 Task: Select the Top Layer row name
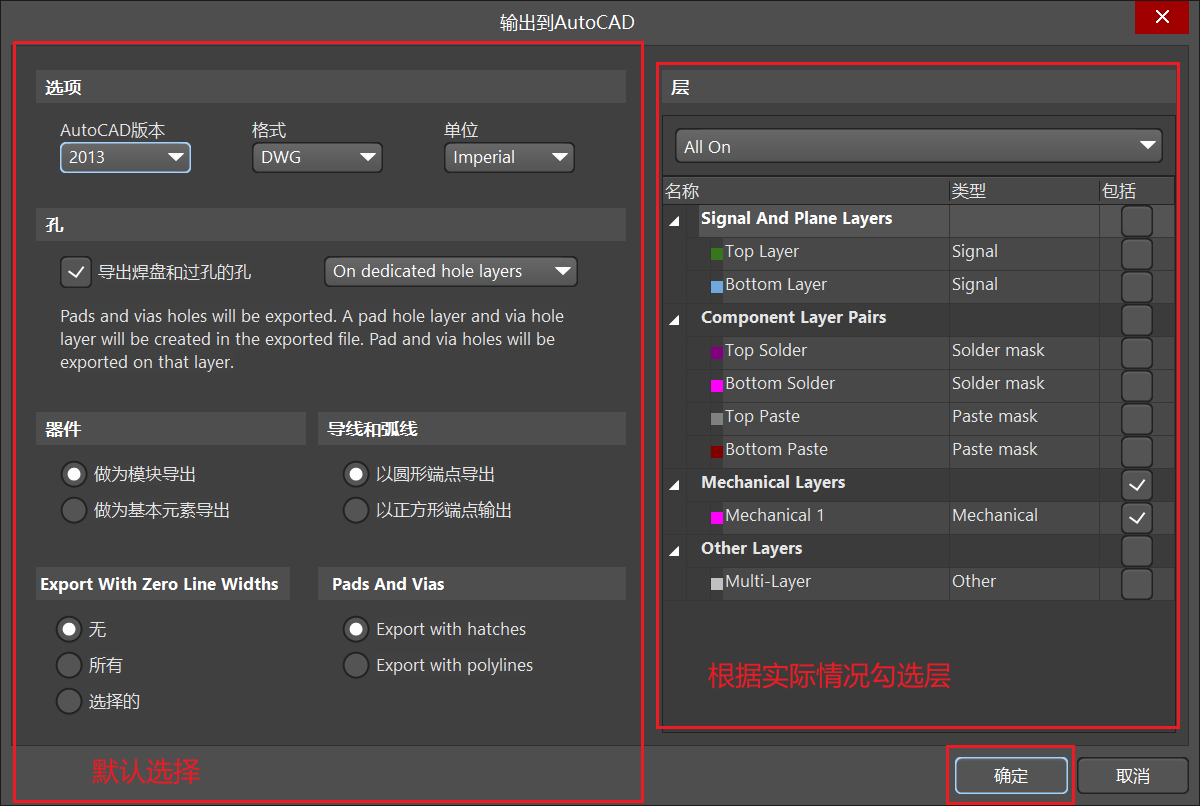coord(762,252)
